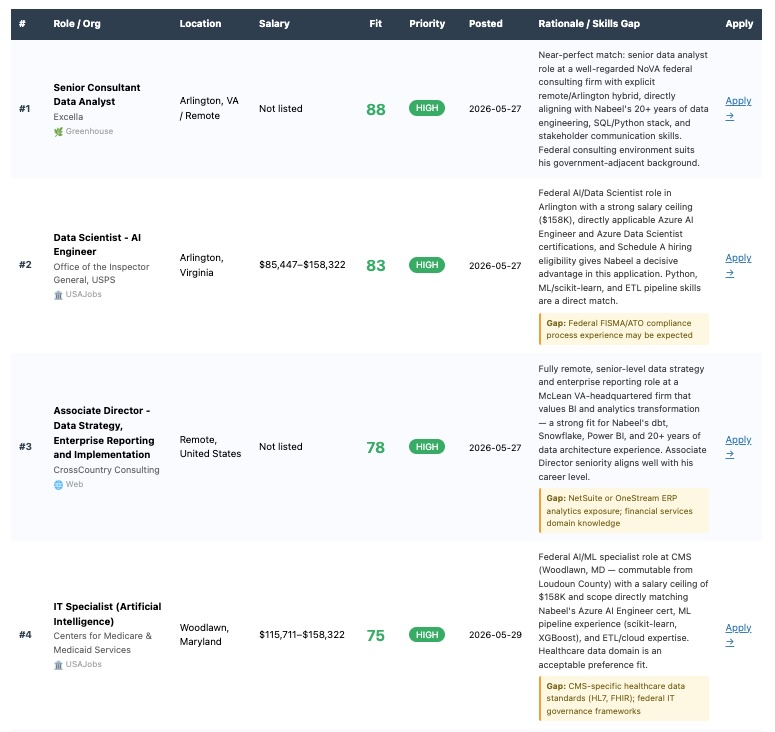Screen dimensions: 775x732
Task: Click the row number #3
Action: click(25, 447)
